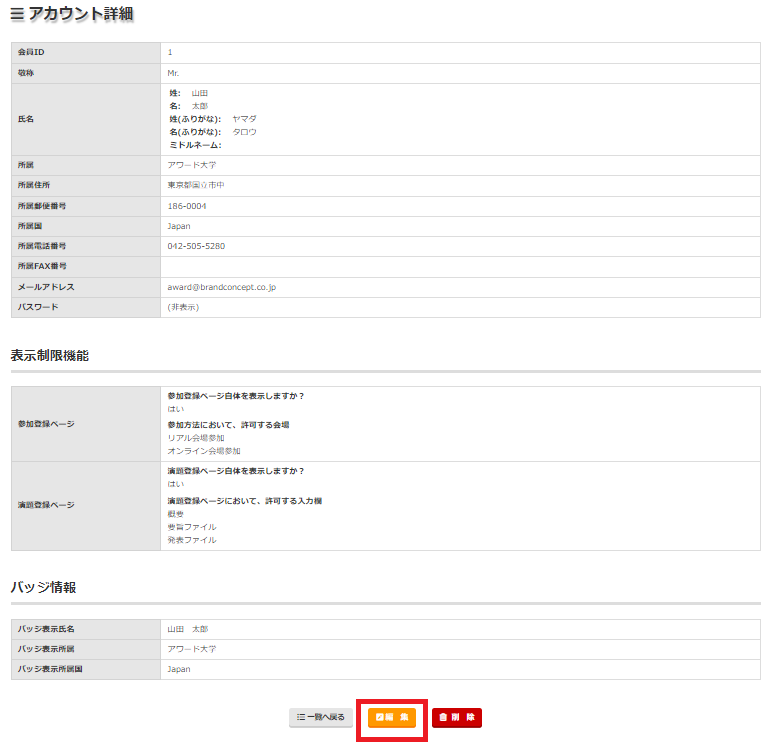773x743 pixels.
Task: Click the バッジ情報 section heading
Action: pos(43,587)
